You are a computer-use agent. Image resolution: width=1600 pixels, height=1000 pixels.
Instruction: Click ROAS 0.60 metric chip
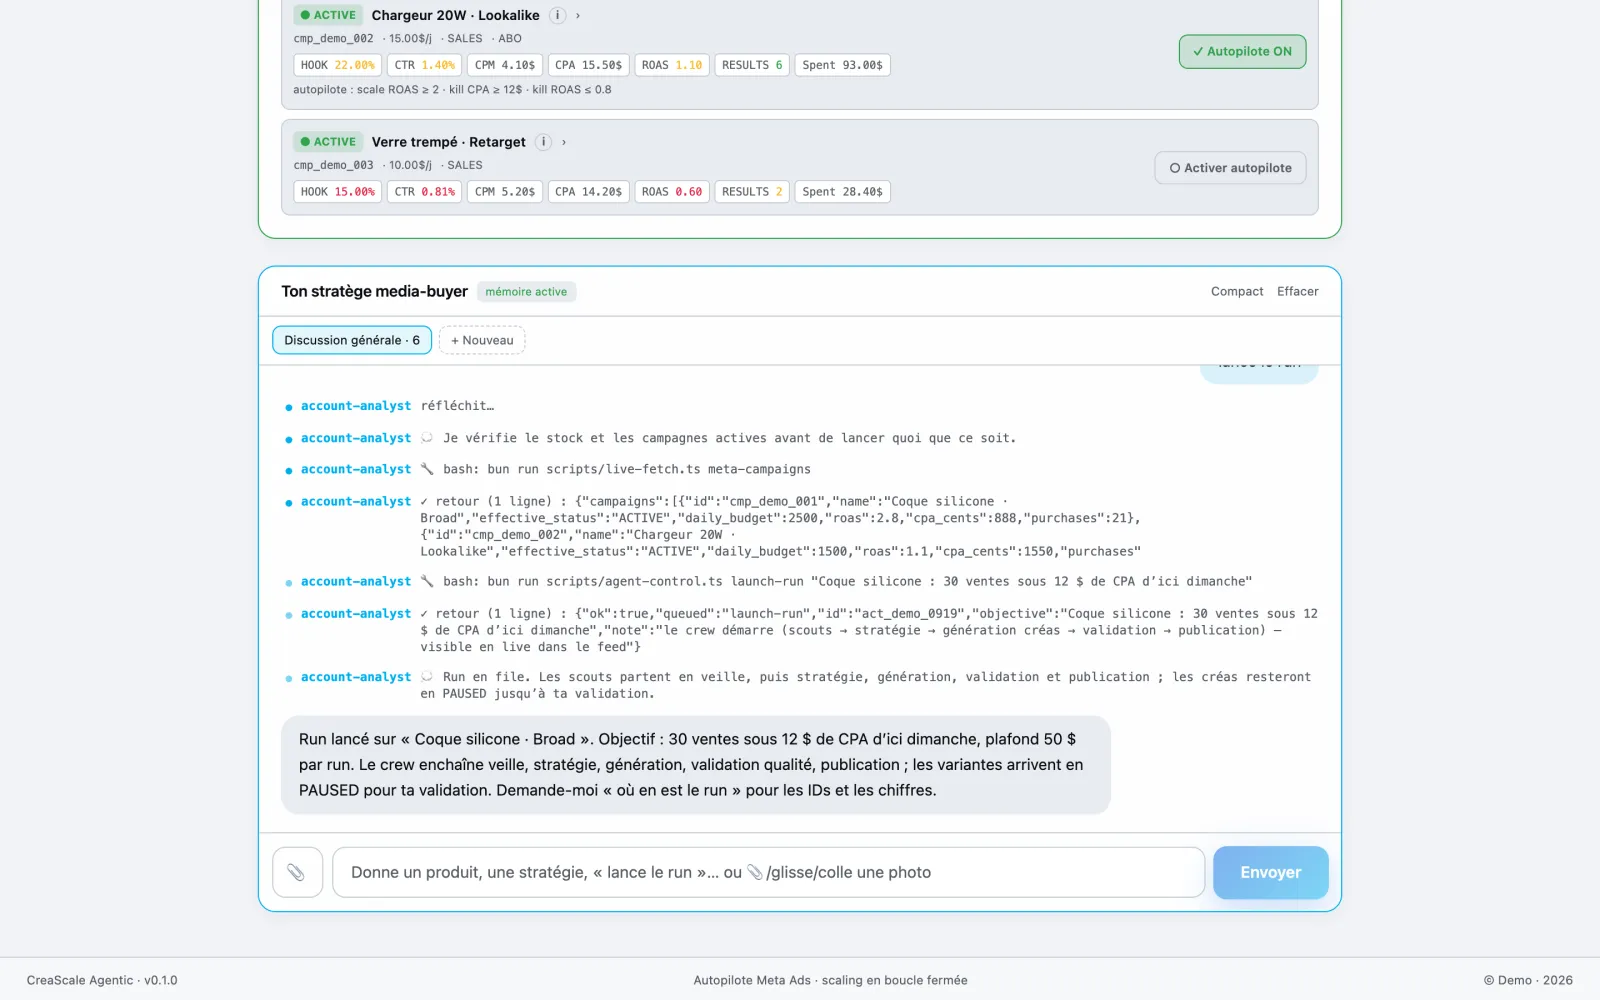coord(672,192)
